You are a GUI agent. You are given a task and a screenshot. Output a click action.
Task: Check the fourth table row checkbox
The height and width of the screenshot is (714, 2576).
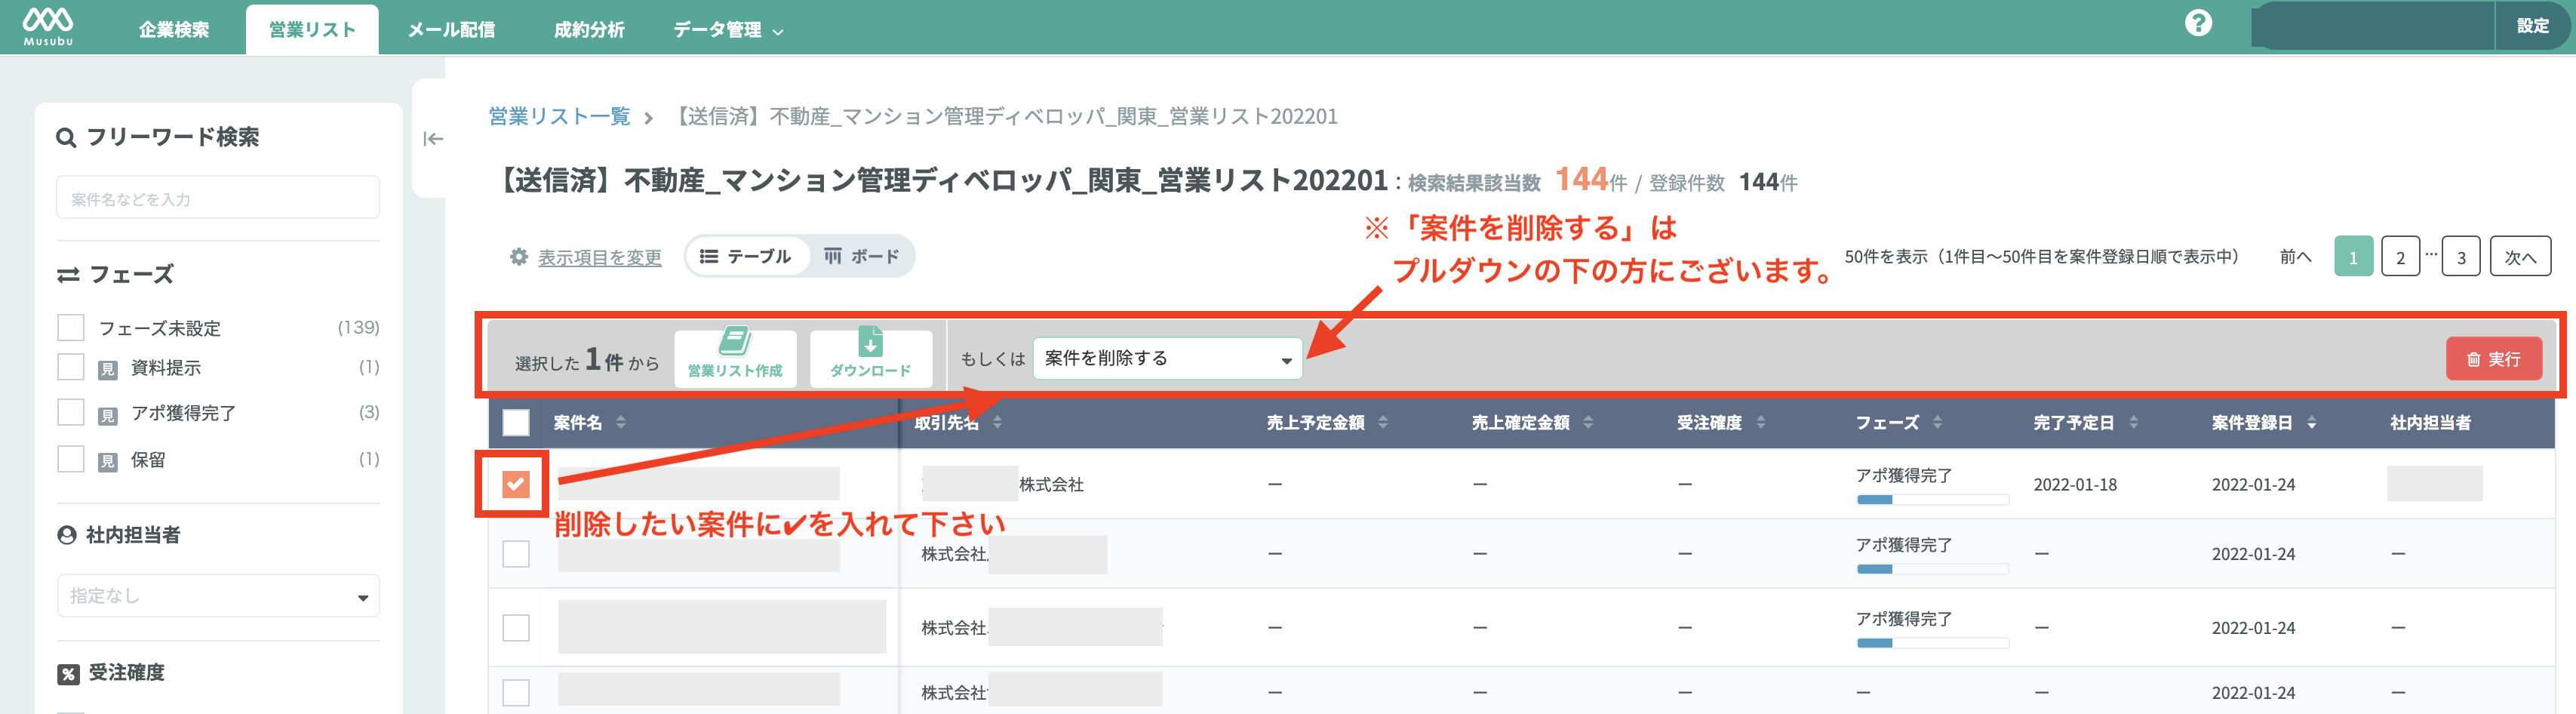(516, 693)
